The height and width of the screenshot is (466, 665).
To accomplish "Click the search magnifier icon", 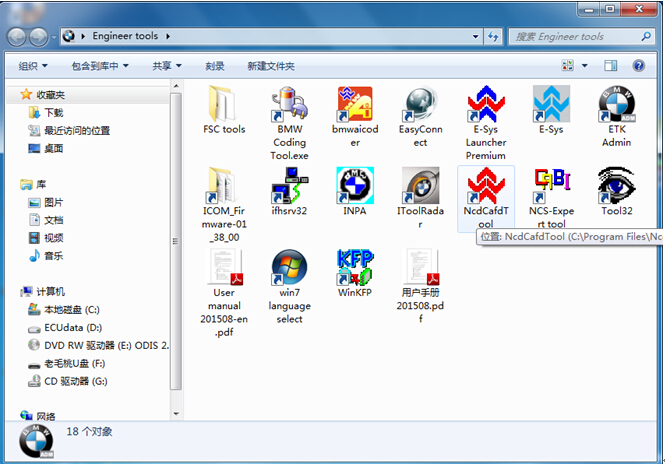I will click(646, 36).
